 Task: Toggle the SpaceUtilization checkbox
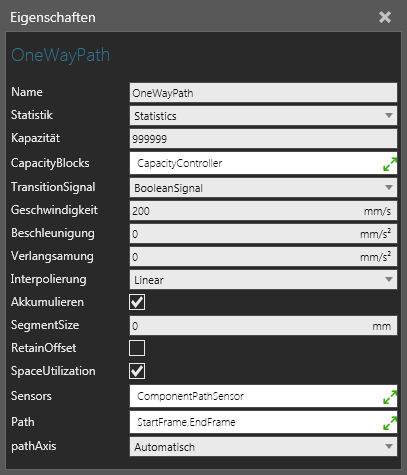coord(137,371)
